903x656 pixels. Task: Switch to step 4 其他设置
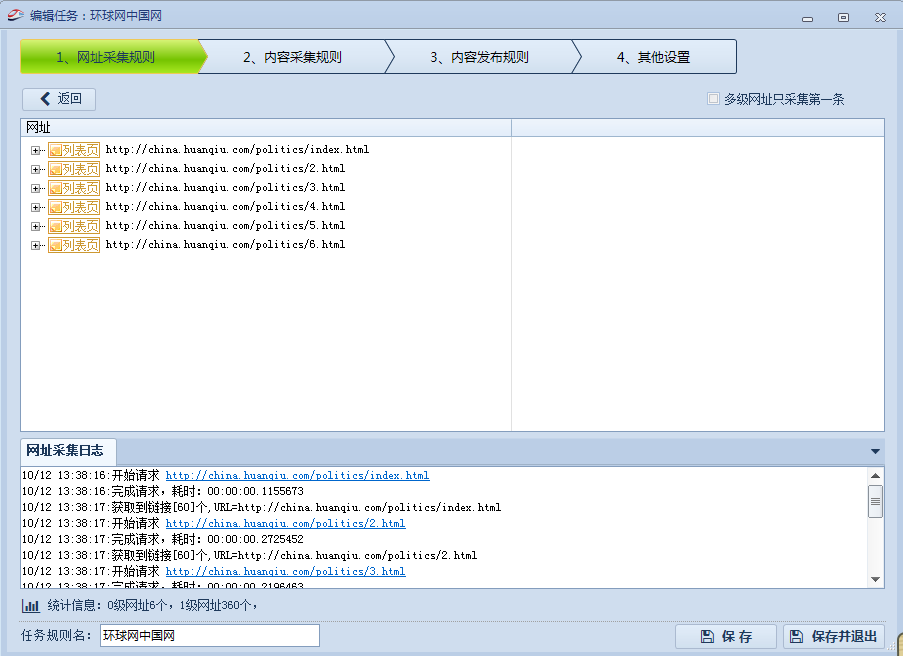tap(654, 57)
